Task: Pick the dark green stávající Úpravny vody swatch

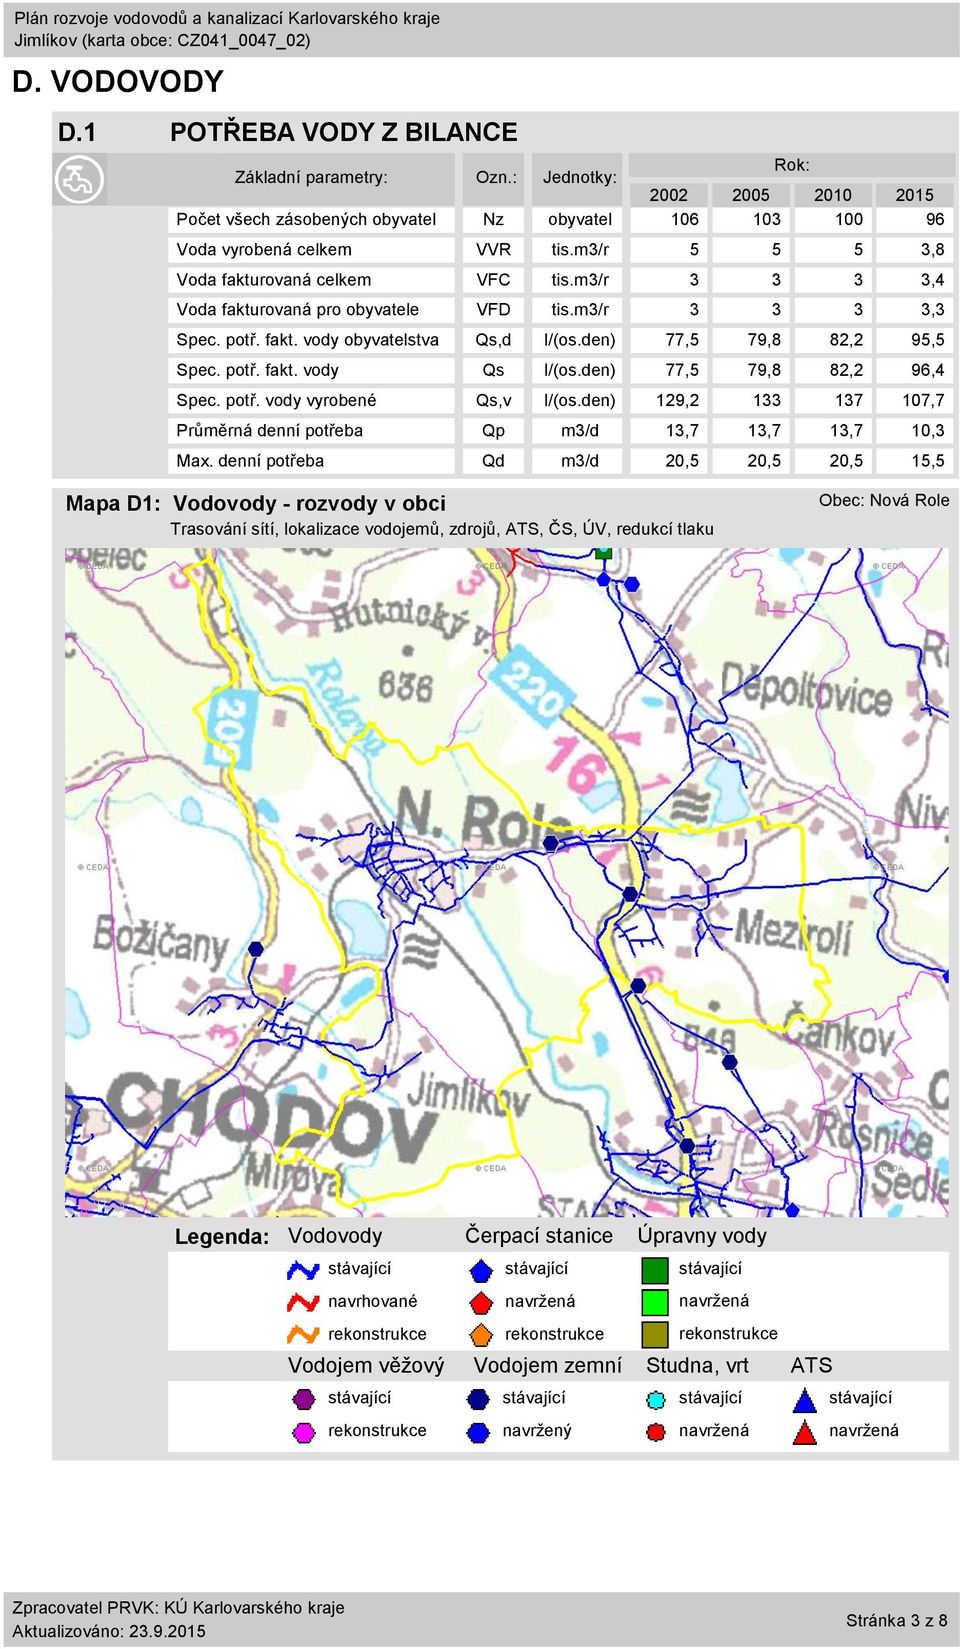Action: [655, 1270]
